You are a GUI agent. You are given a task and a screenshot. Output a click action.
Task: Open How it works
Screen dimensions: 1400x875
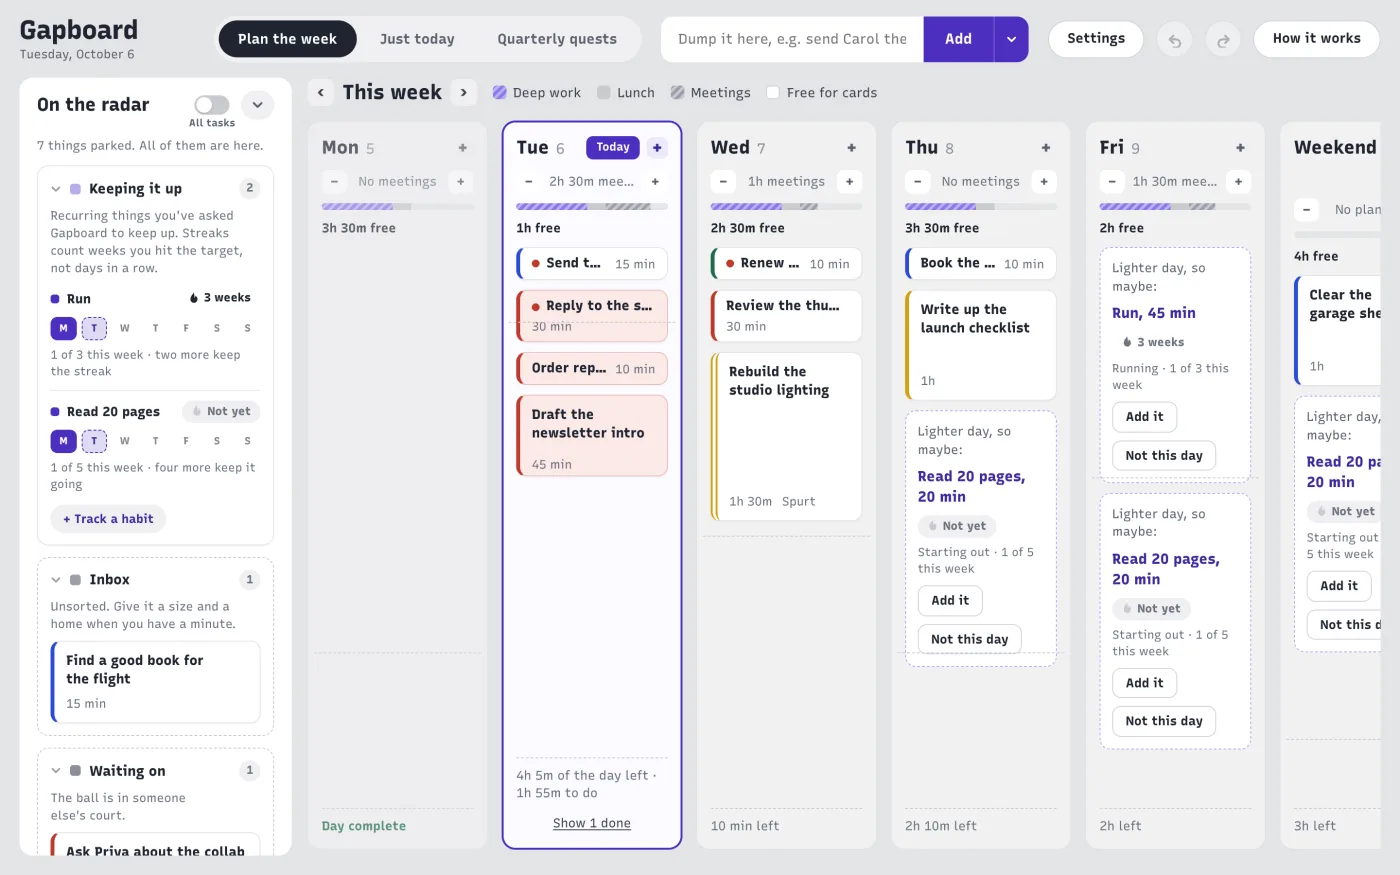(x=1316, y=39)
